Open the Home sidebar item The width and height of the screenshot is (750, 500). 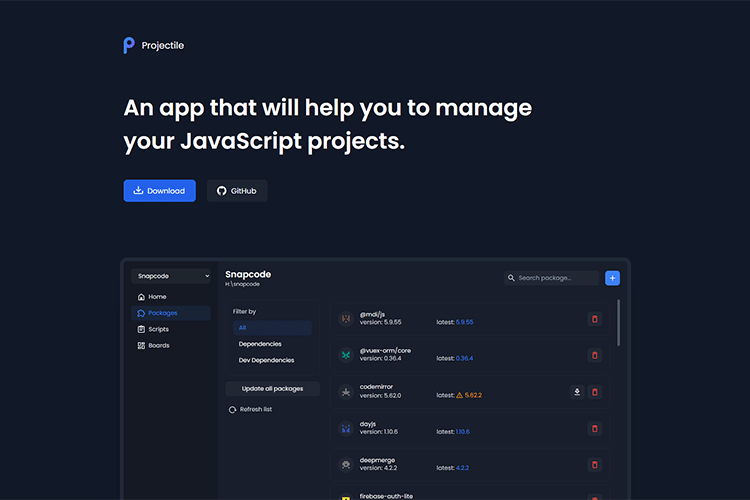point(157,297)
